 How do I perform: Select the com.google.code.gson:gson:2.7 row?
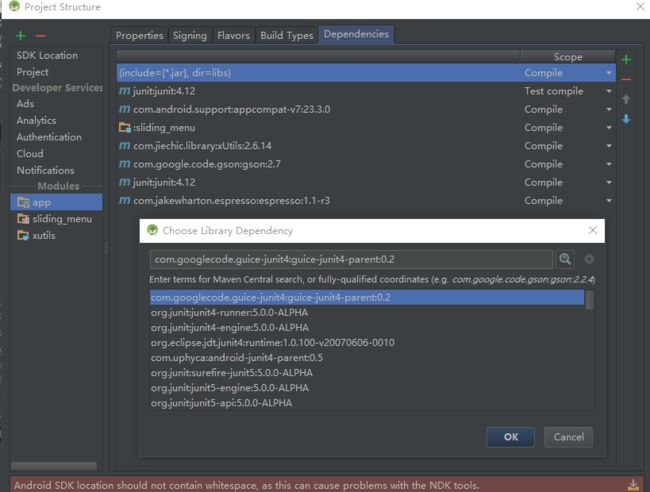[x=366, y=164]
